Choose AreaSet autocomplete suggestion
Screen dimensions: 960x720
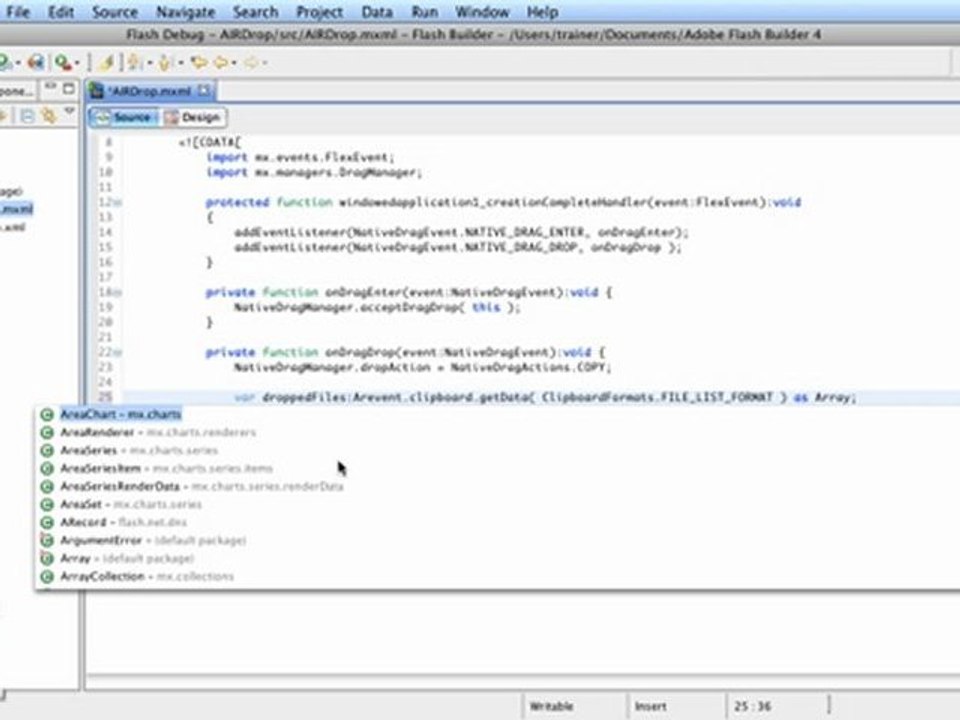[130, 504]
